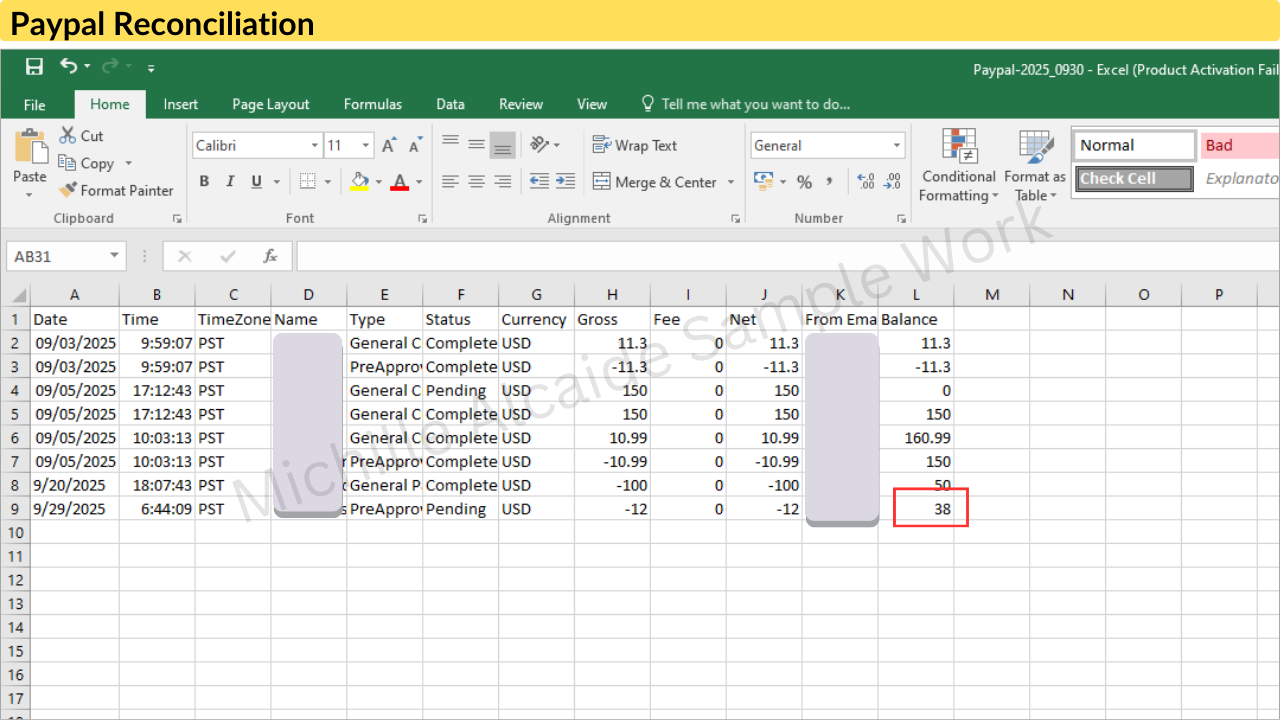Screen dimensions: 1280x720
Task: Toggle Italic formatting
Action: click(230, 182)
